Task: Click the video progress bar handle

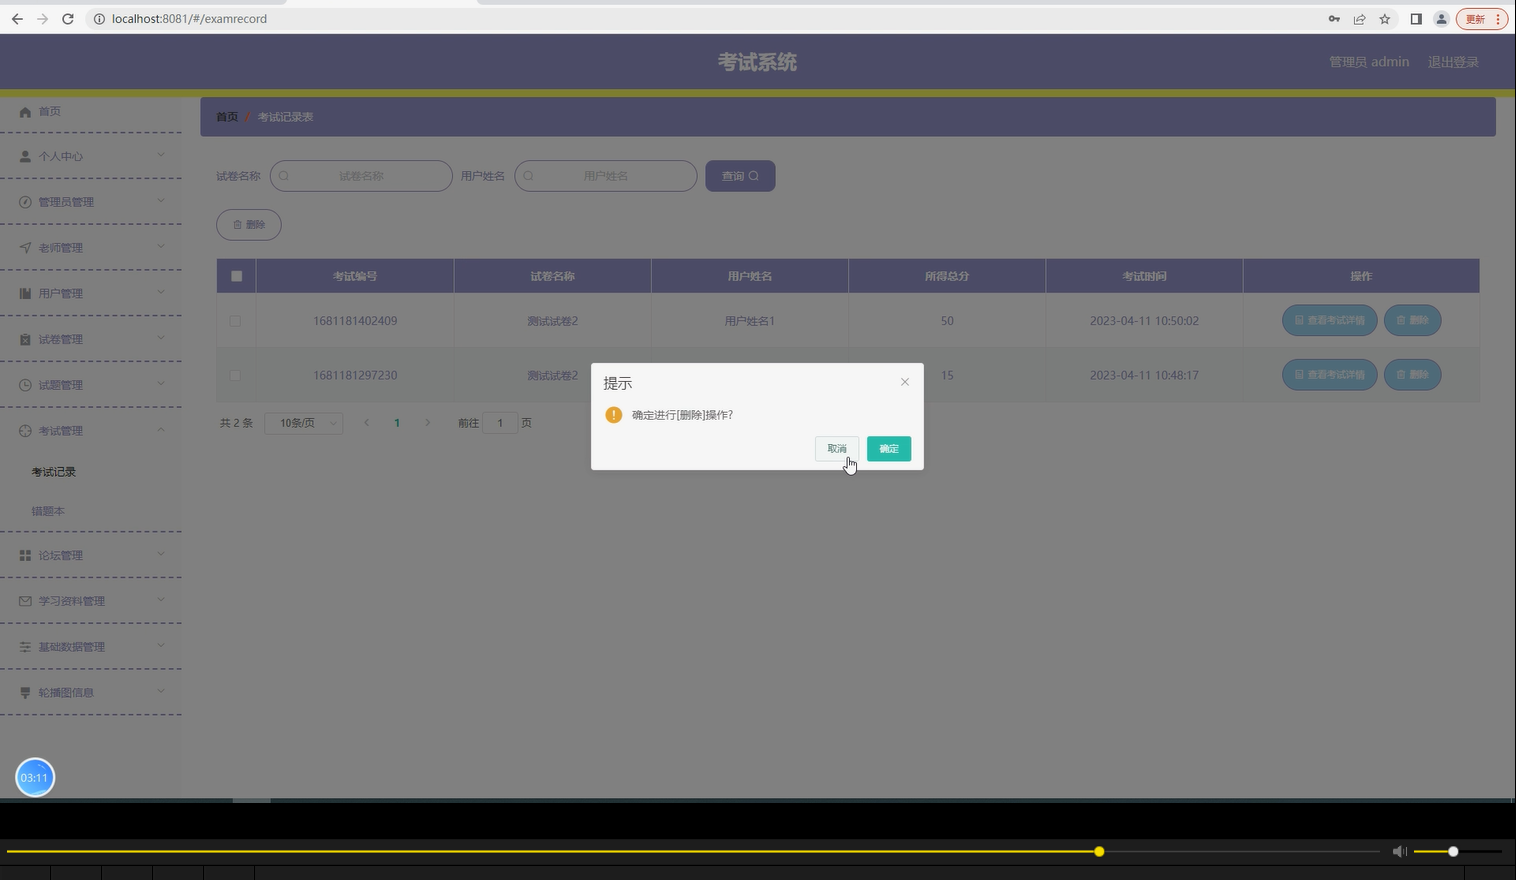Action: point(1099,852)
